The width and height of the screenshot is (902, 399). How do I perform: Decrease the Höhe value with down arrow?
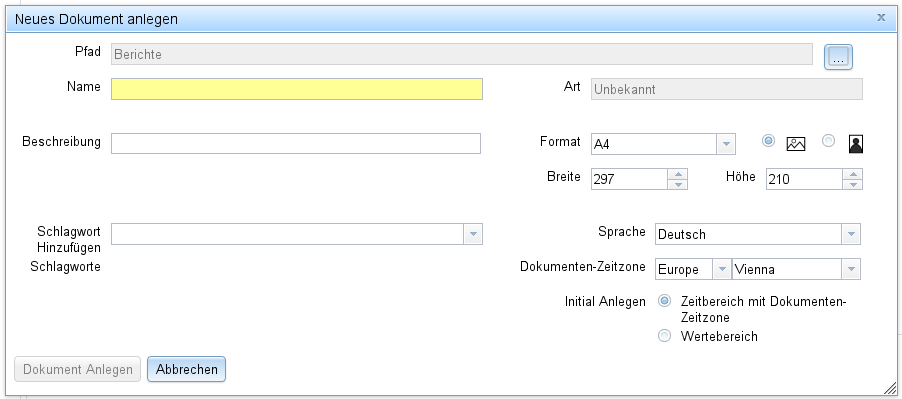[x=853, y=185]
